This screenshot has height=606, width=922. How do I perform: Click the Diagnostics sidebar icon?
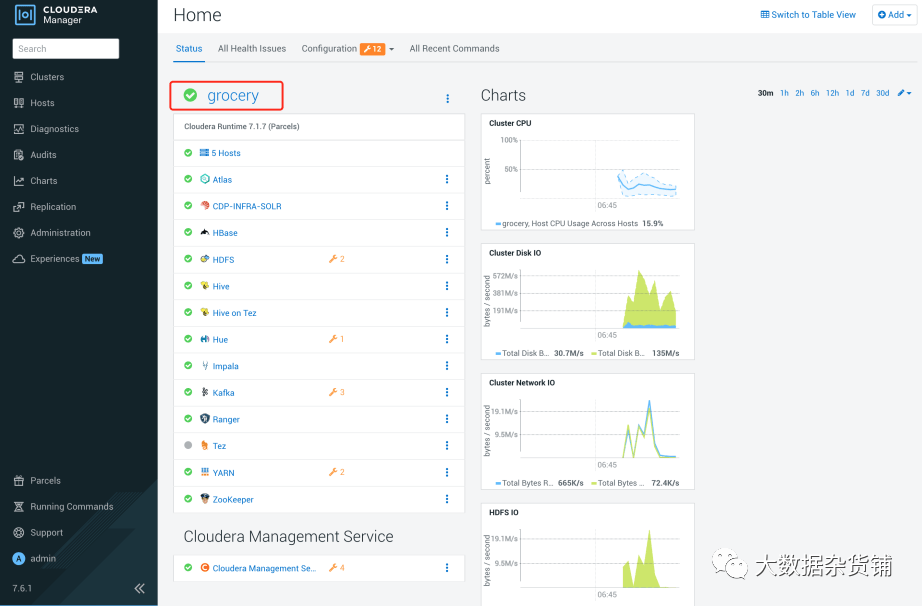pyautogui.click(x=19, y=129)
